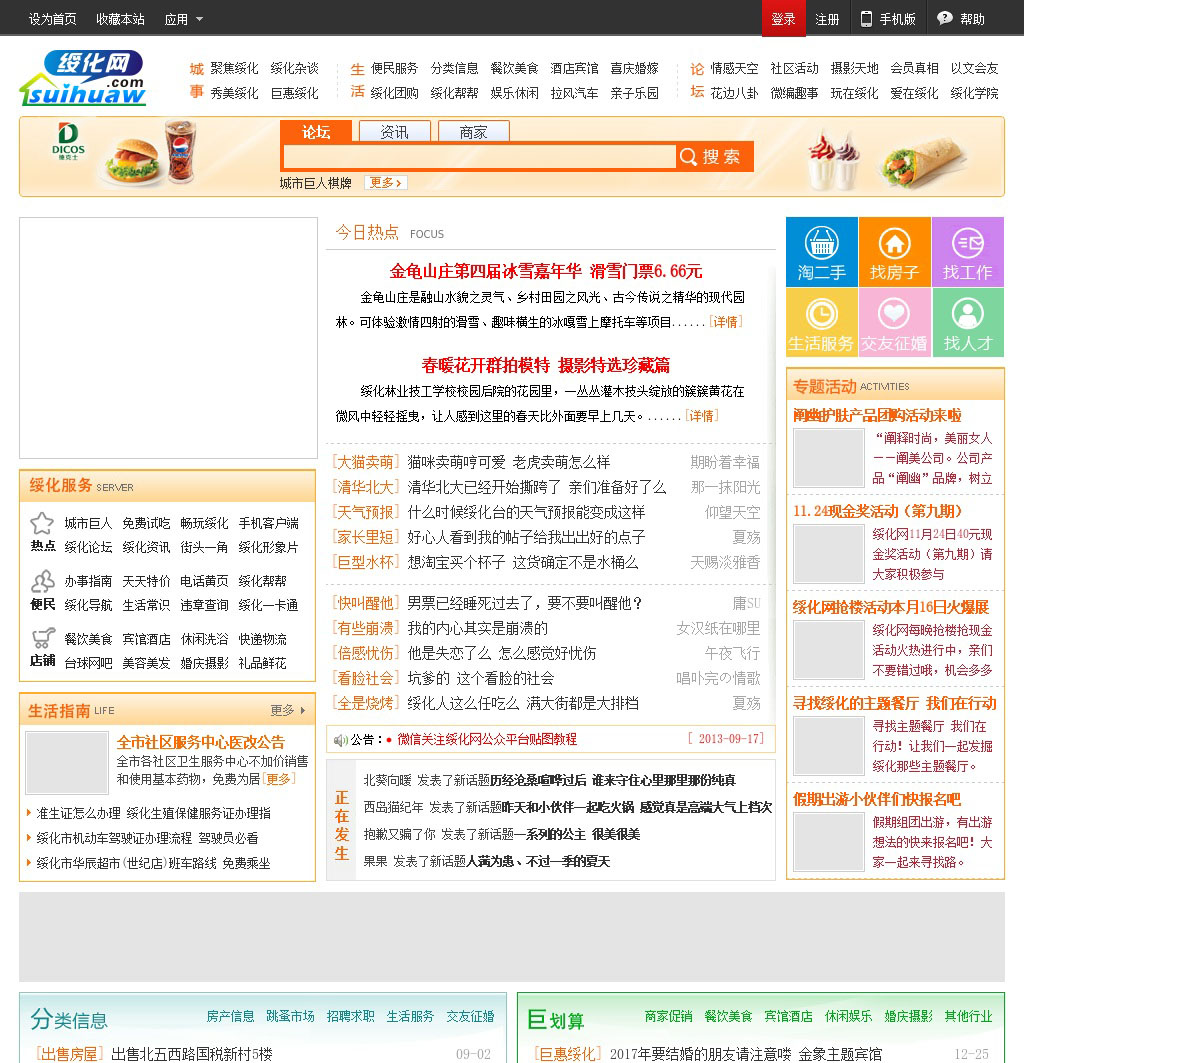Viewport: 1200px width, 1063px height.
Task: Switch to the 资讯 search tab
Action: click(x=394, y=132)
